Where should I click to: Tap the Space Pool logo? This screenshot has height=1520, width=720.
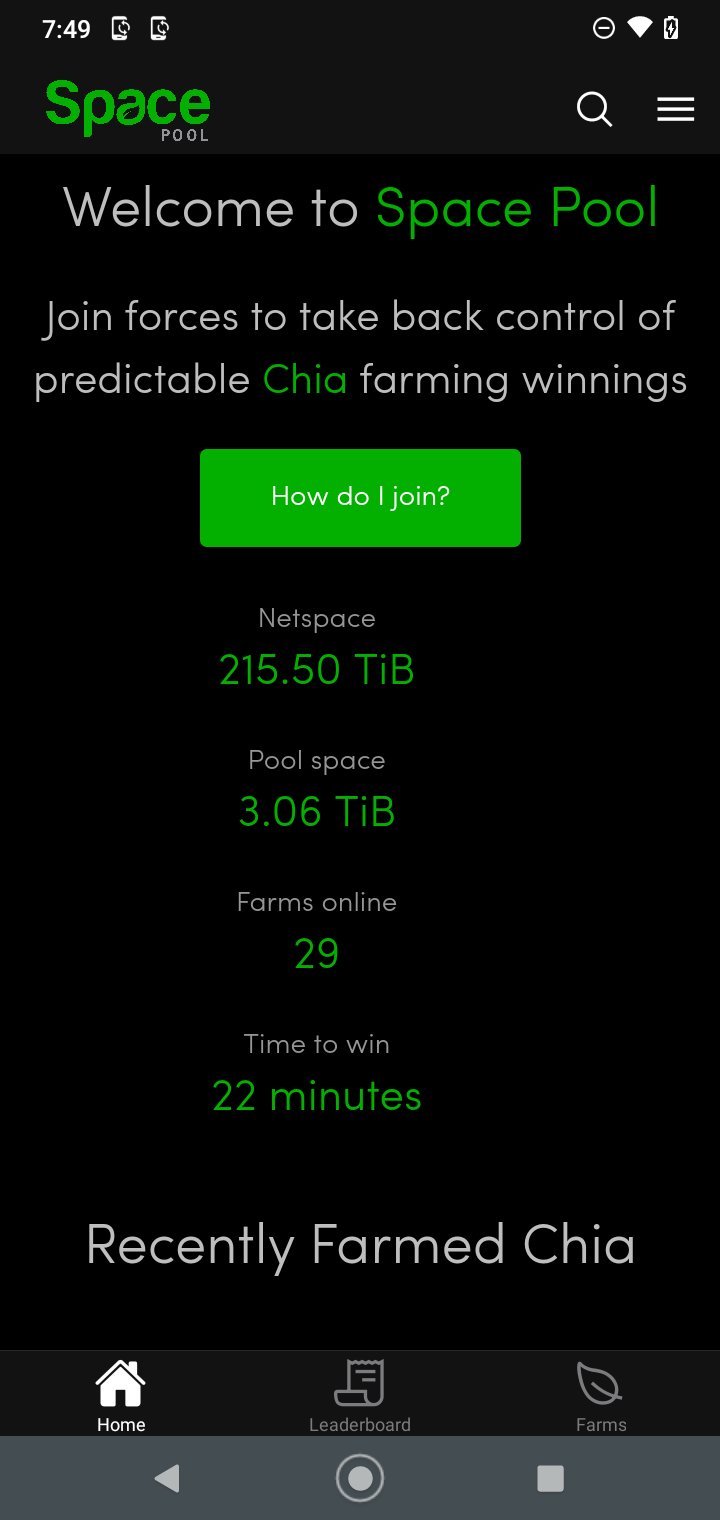(x=127, y=108)
